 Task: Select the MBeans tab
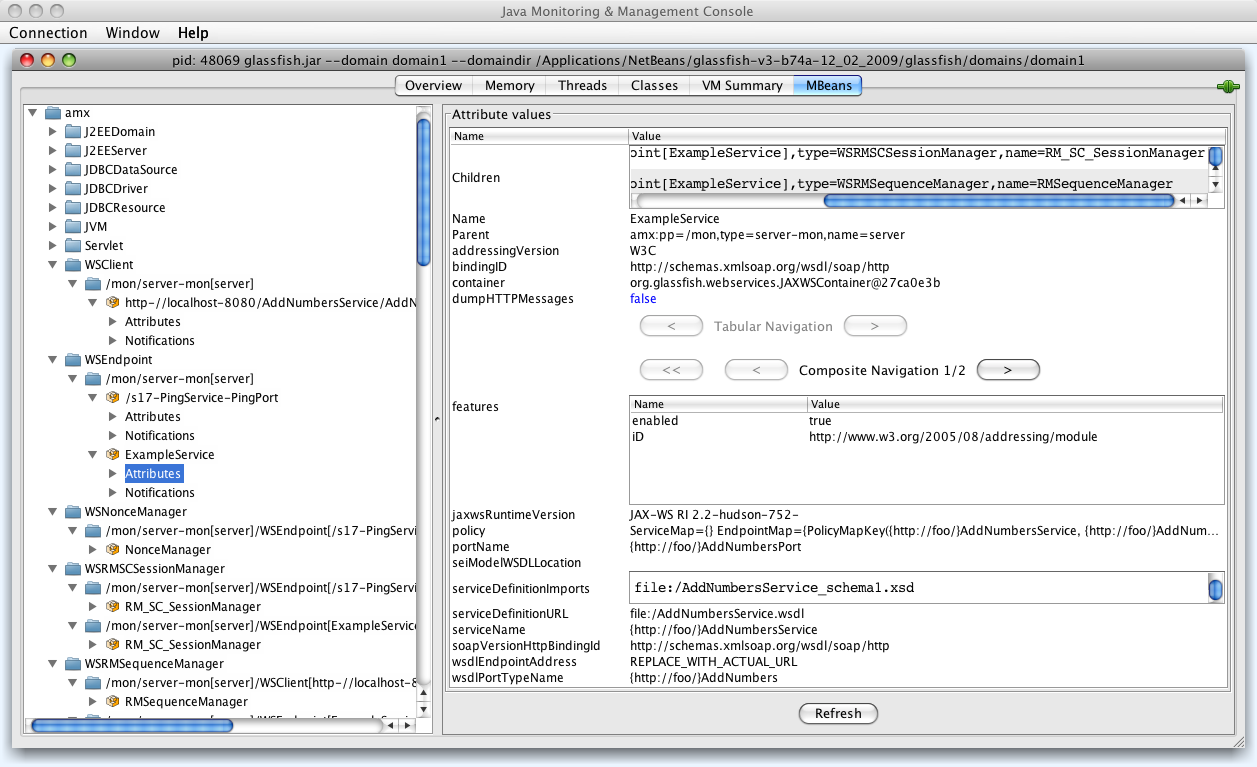(x=828, y=86)
